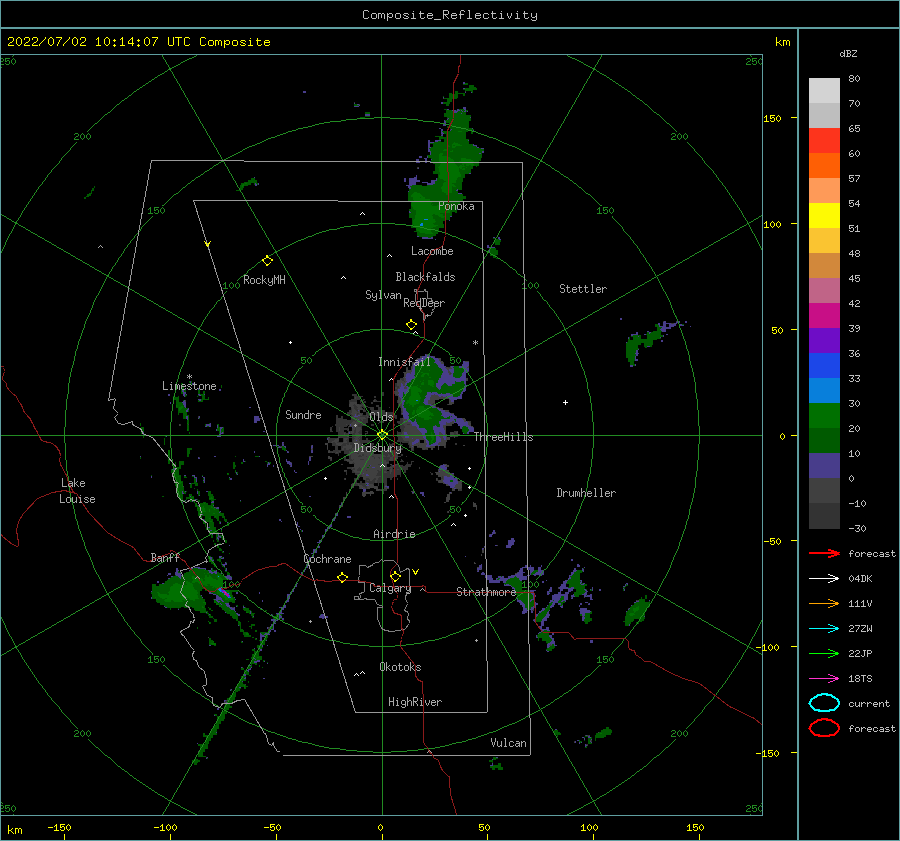Click the asterisk marker above Limestone
The height and width of the screenshot is (841, 900).
point(189,377)
